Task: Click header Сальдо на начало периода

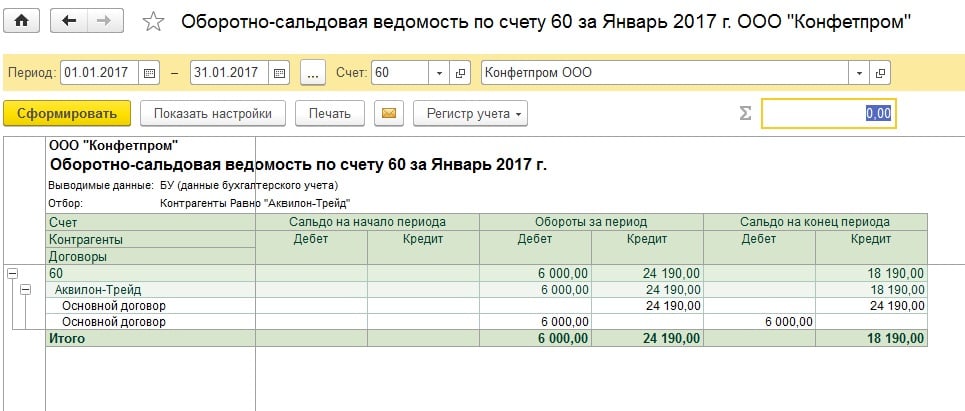Action: point(367,222)
